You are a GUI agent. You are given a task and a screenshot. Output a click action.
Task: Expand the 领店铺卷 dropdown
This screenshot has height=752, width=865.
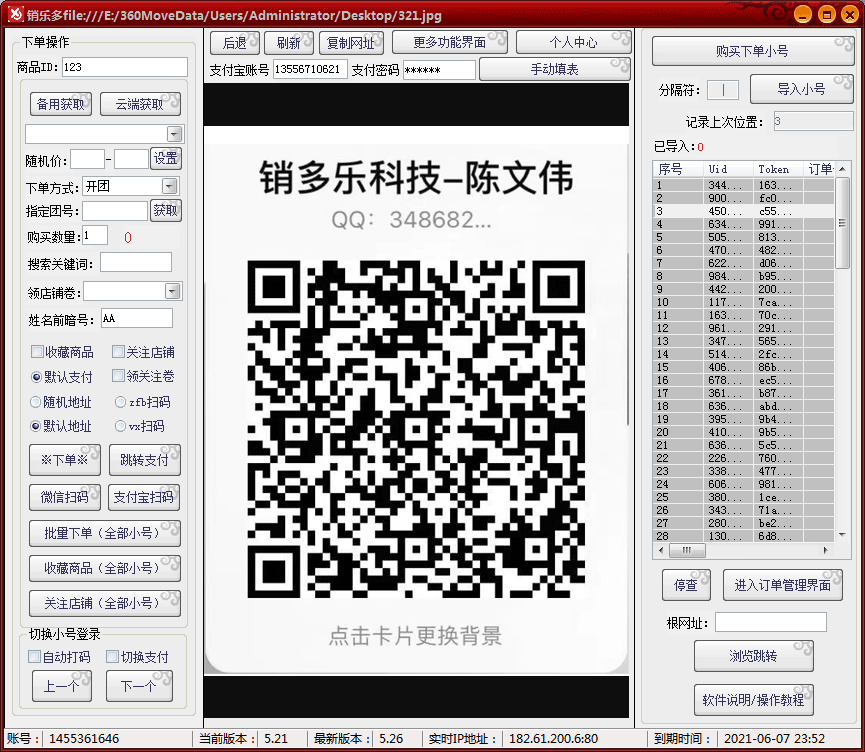pyautogui.click(x=173, y=291)
